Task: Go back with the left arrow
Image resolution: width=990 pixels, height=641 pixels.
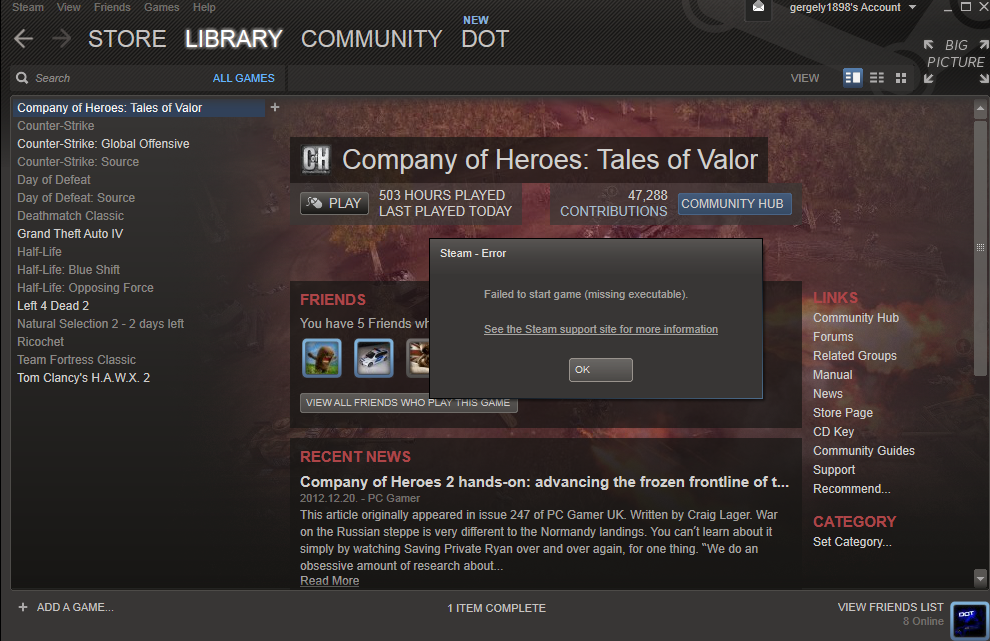Action: [x=23, y=39]
